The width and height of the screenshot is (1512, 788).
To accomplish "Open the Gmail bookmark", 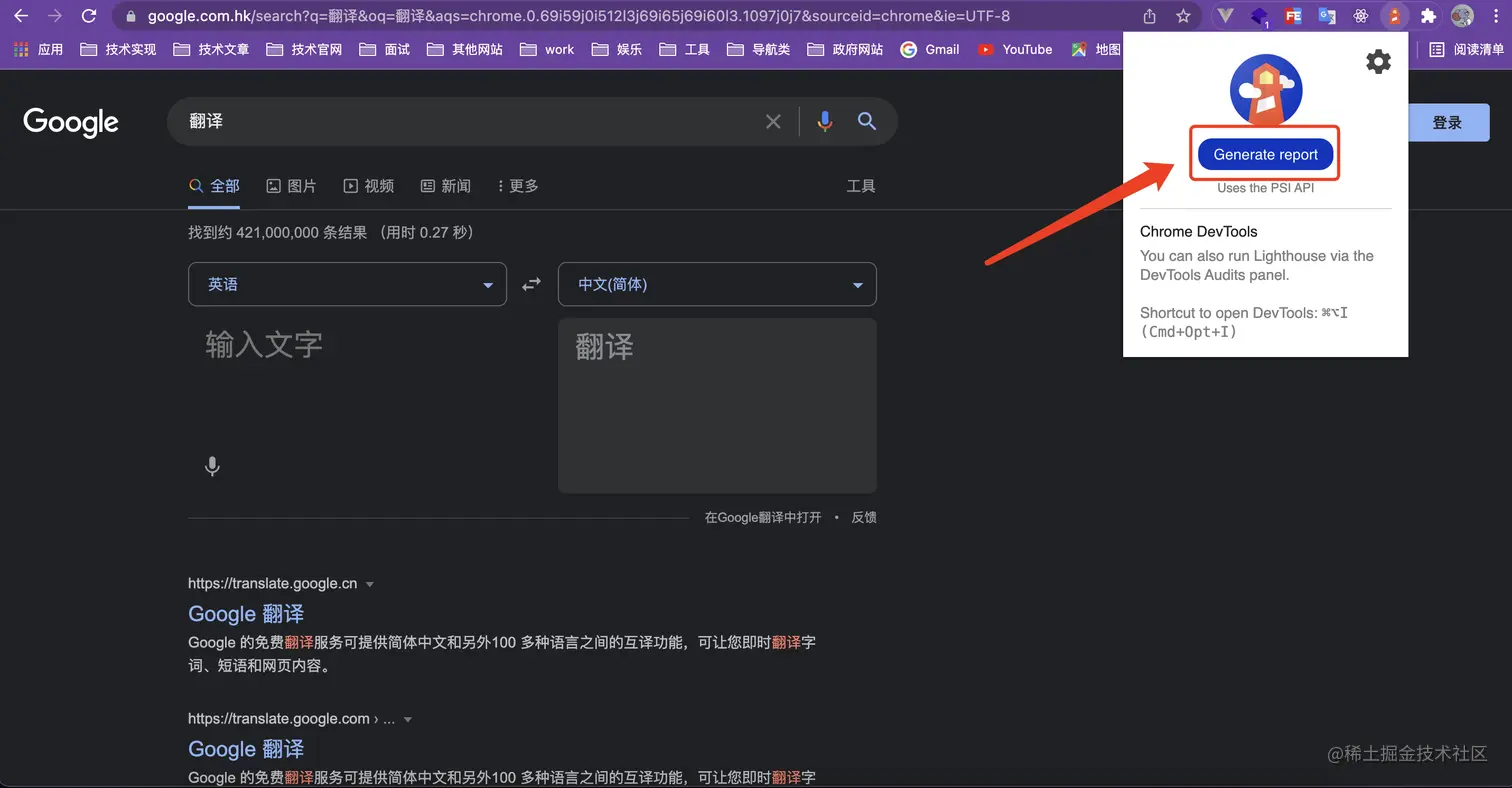I will tap(930, 49).
